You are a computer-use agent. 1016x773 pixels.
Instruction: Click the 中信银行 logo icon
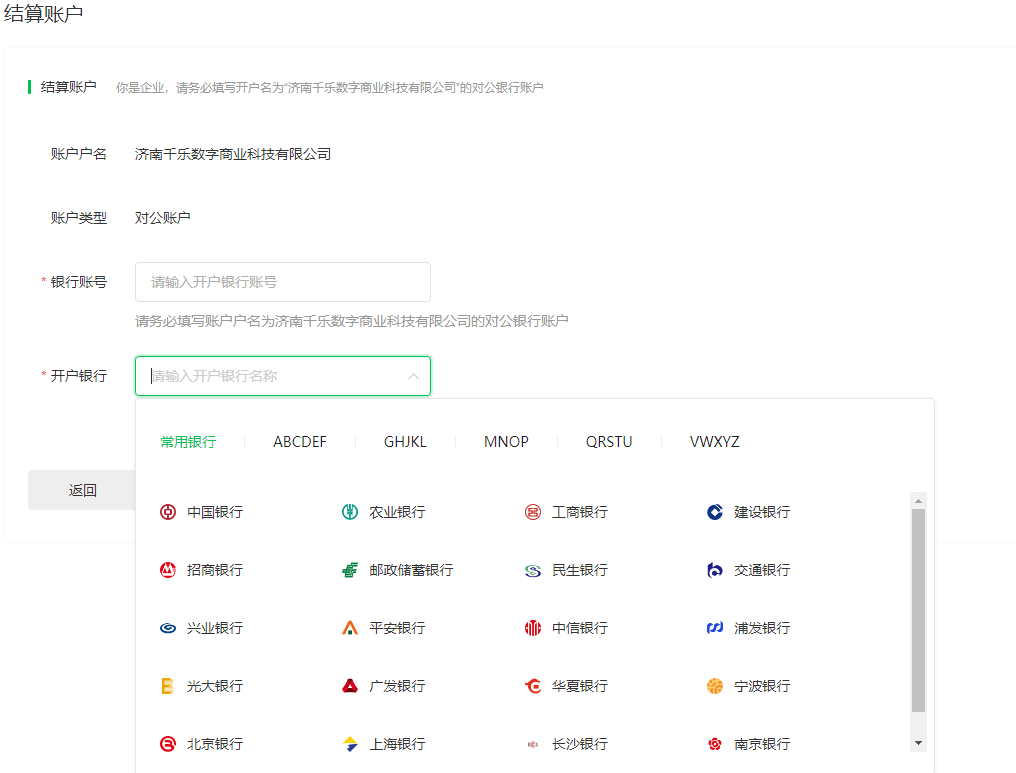coord(533,628)
